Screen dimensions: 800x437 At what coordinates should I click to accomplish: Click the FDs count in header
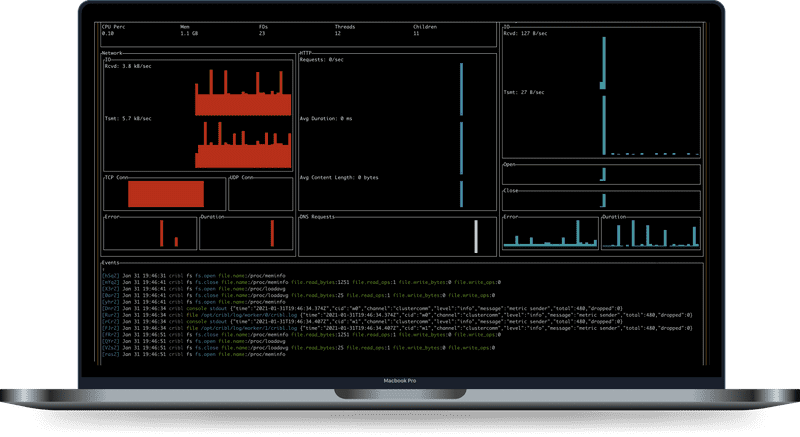[262, 34]
